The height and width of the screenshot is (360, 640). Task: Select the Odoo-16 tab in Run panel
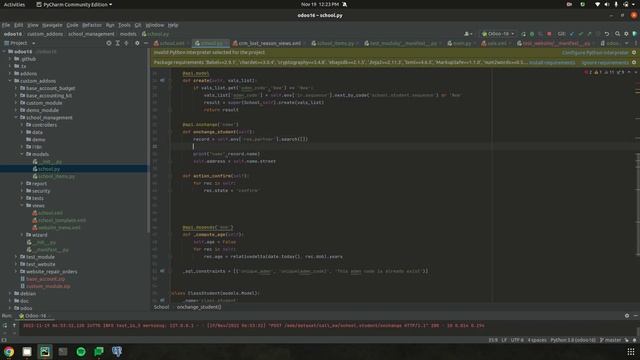point(36,316)
